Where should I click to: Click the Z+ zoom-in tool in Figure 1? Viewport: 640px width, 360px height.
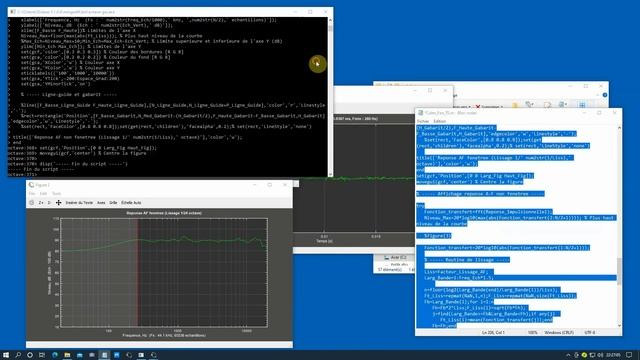(x=41, y=203)
